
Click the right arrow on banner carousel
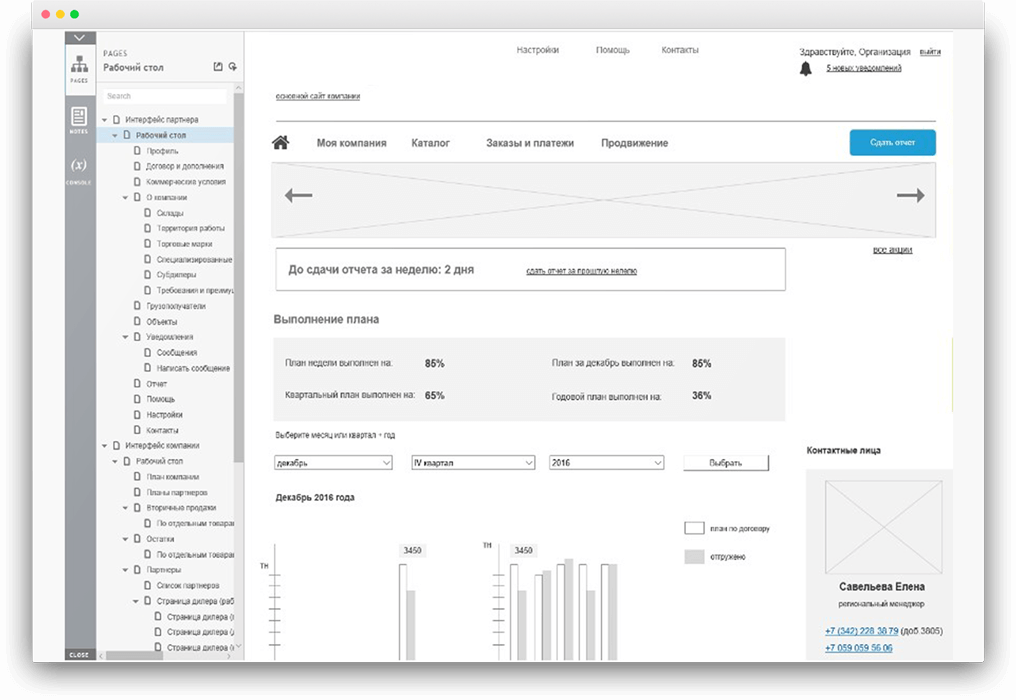pyautogui.click(x=910, y=196)
